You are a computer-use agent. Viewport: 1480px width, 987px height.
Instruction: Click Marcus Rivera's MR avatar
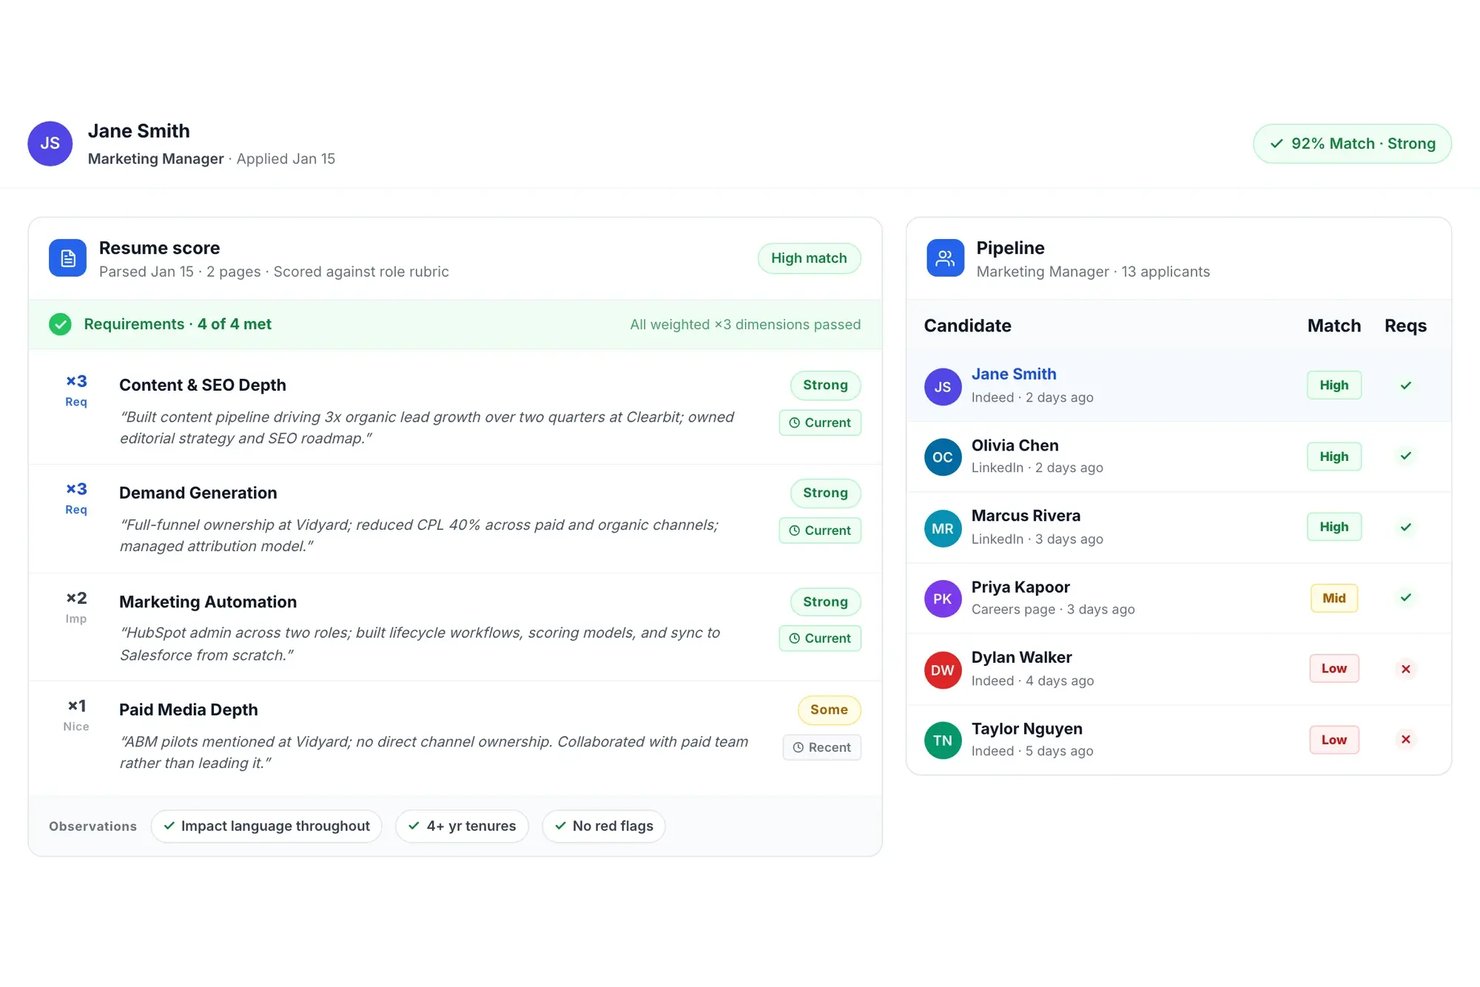pos(942,528)
